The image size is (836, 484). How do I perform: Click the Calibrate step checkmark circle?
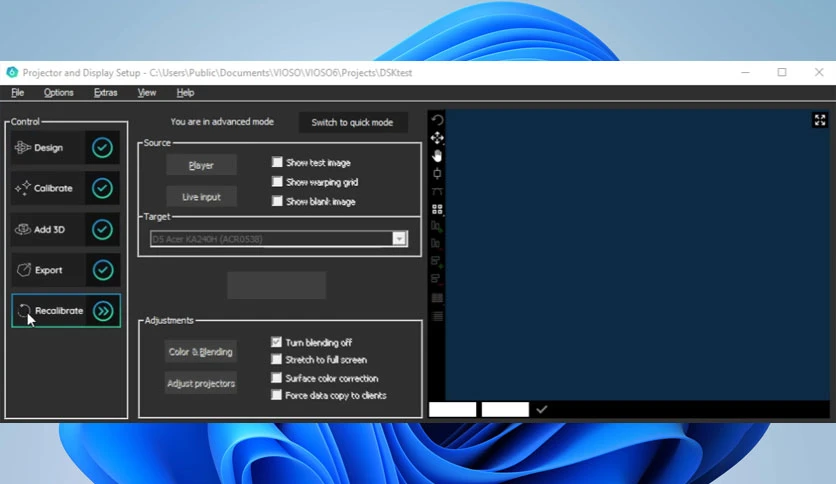(102, 188)
